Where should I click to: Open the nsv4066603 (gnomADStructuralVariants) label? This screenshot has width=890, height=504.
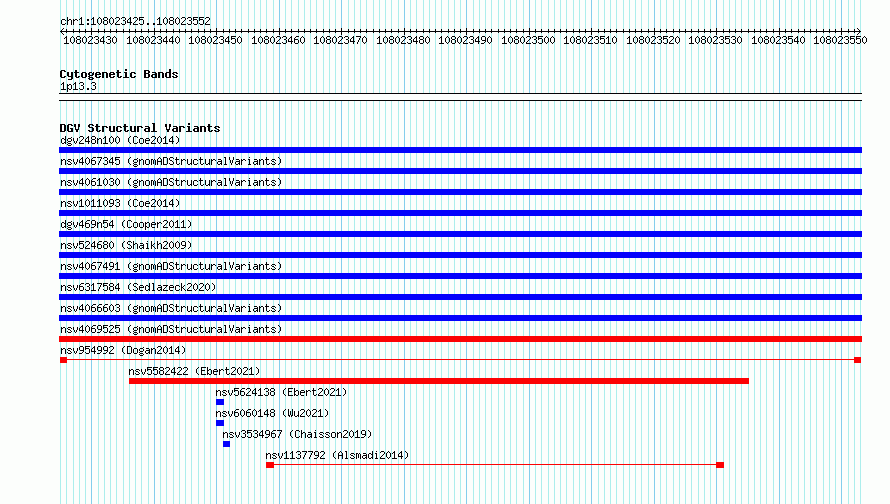point(171,308)
